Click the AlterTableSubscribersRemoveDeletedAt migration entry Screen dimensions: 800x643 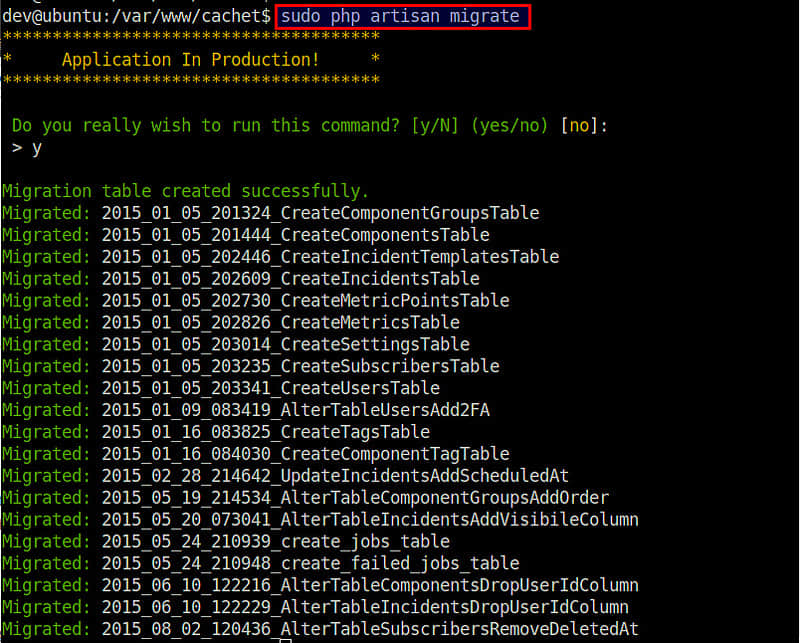370,629
